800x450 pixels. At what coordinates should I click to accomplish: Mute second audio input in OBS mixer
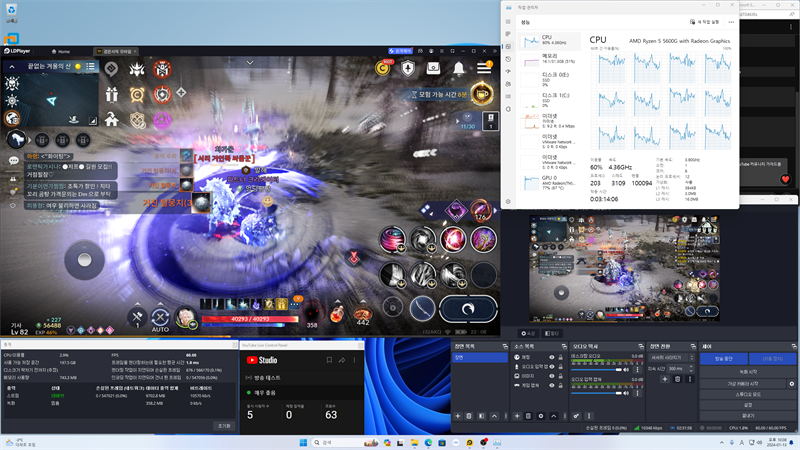627,393
